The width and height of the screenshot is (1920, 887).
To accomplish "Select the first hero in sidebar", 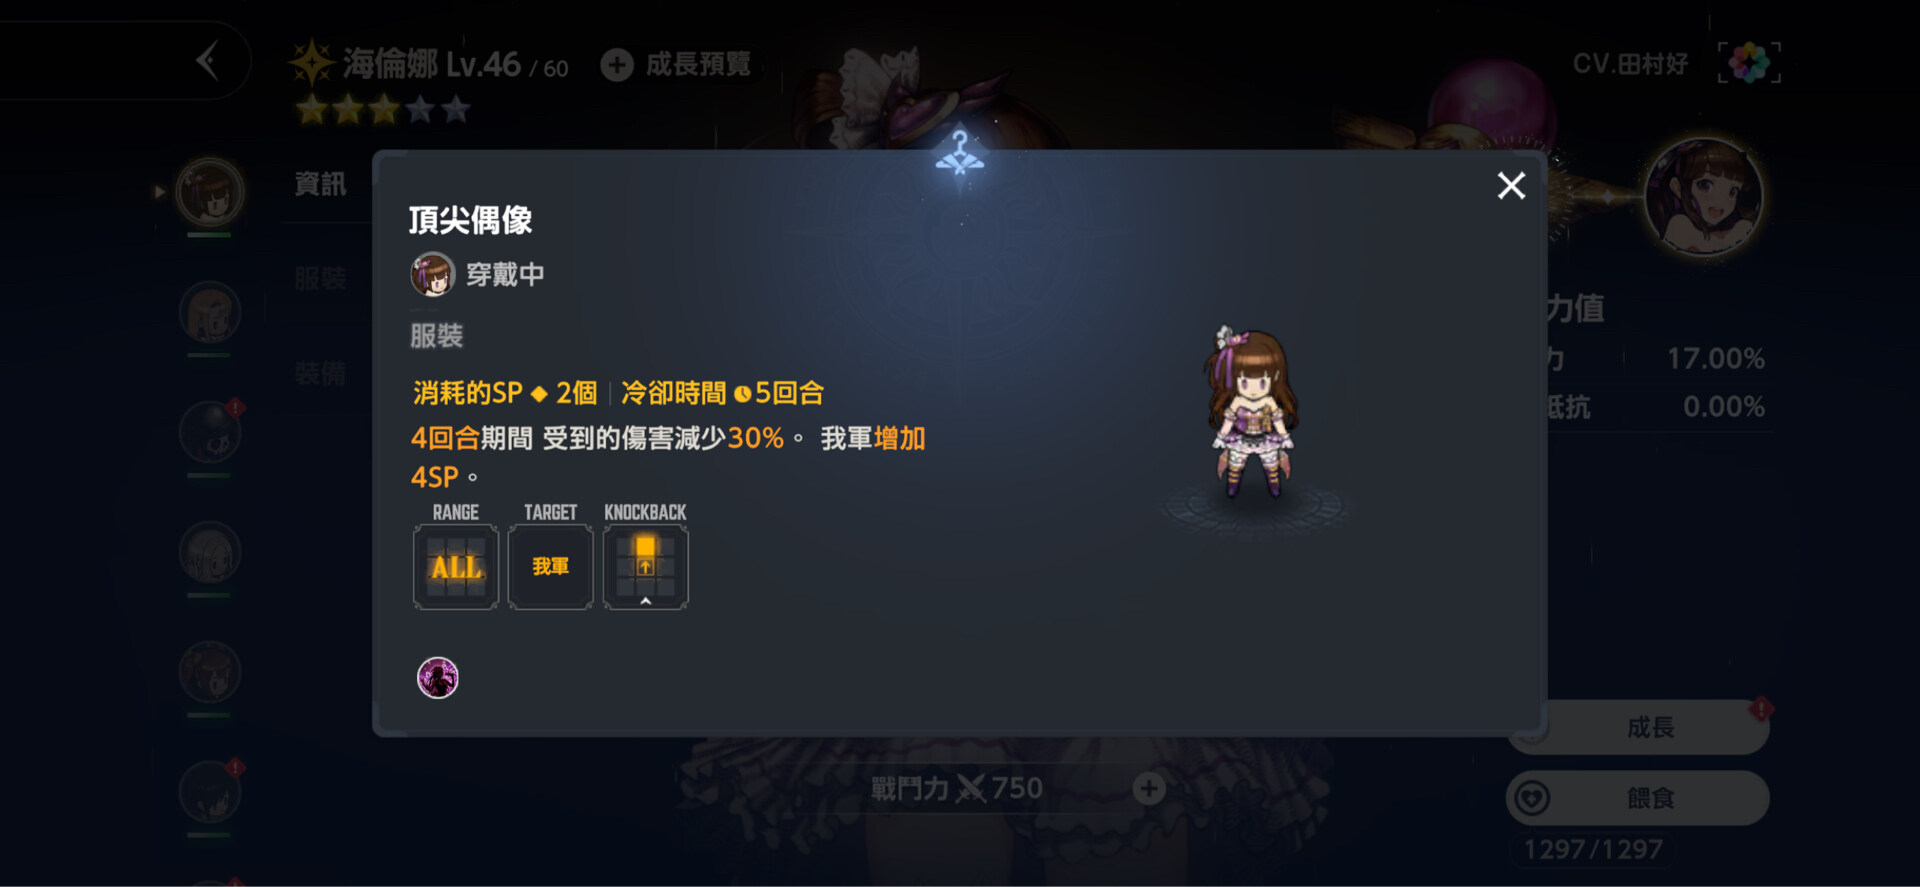I will (x=210, y=192).
